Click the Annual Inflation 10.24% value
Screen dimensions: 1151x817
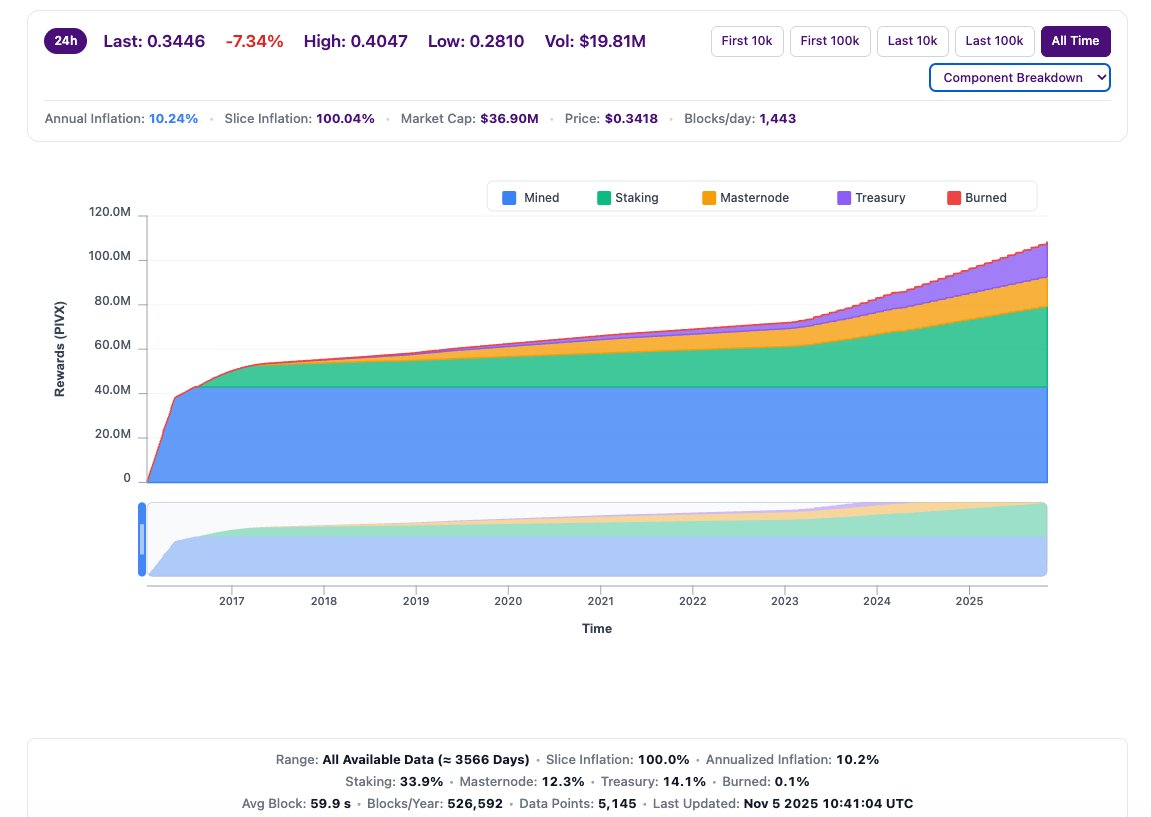point(174,119)
